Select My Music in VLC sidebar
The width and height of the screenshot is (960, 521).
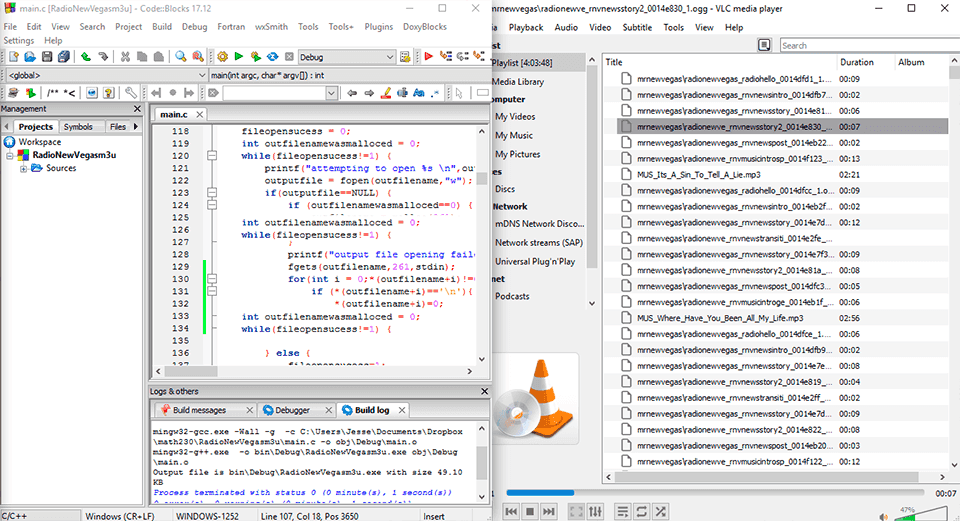(x=514, y=135)
